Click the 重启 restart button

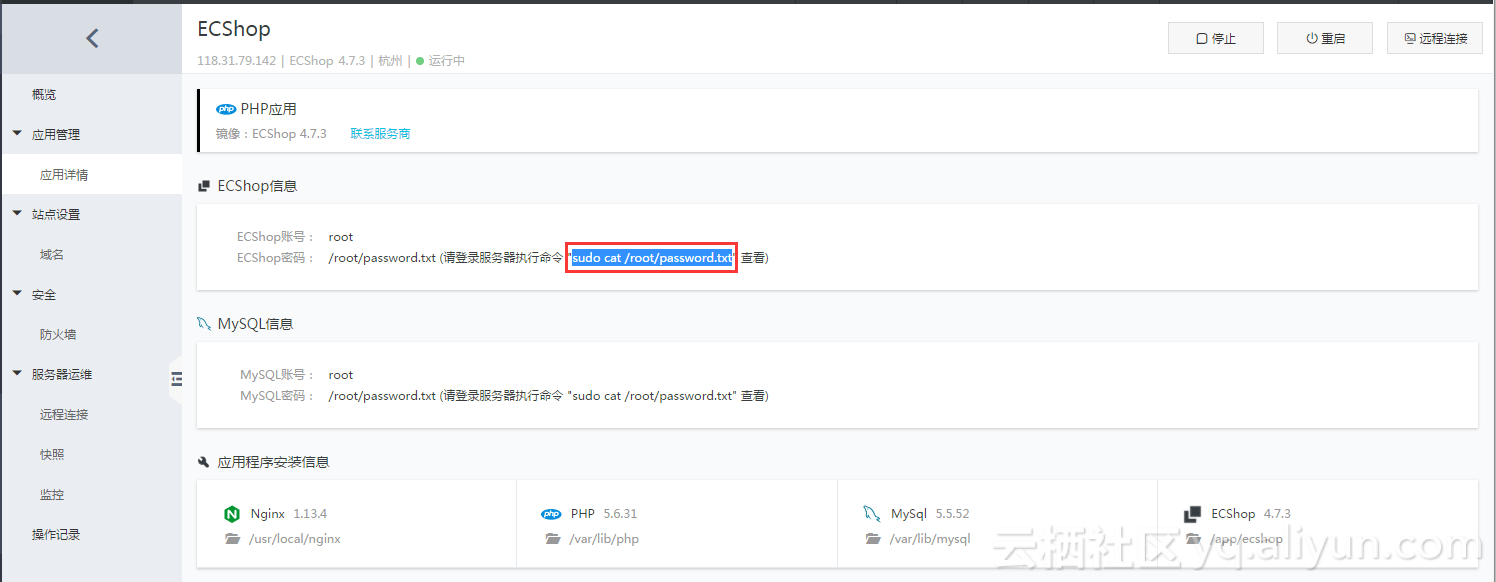tap(1325, 38)
